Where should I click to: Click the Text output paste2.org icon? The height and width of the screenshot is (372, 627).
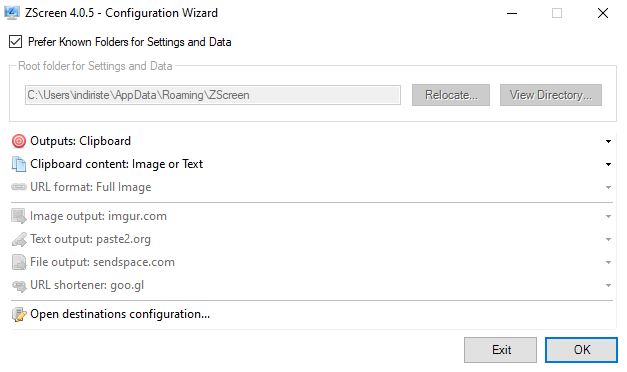coord(19,240)
